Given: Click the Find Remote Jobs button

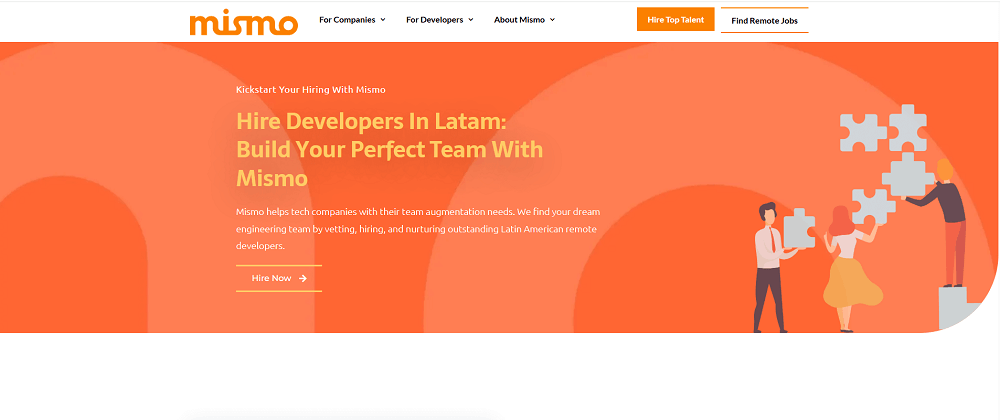Looking at the screenshot, I should click(x=764, y=20).
